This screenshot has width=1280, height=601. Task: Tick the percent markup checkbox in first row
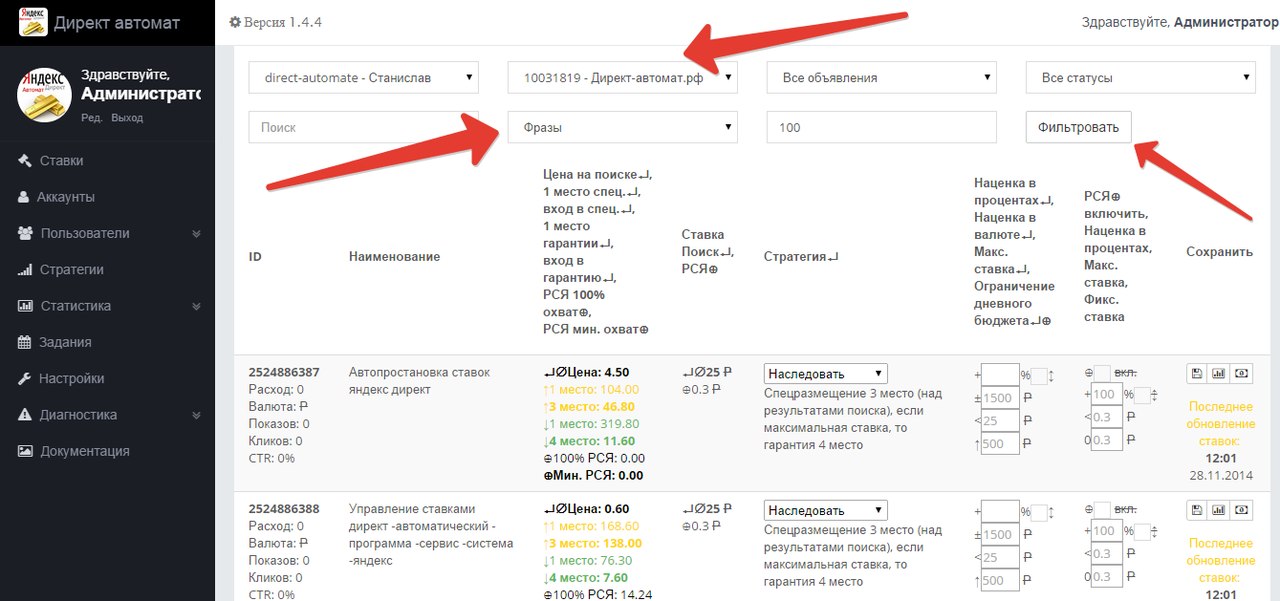tap(1040, 376)
